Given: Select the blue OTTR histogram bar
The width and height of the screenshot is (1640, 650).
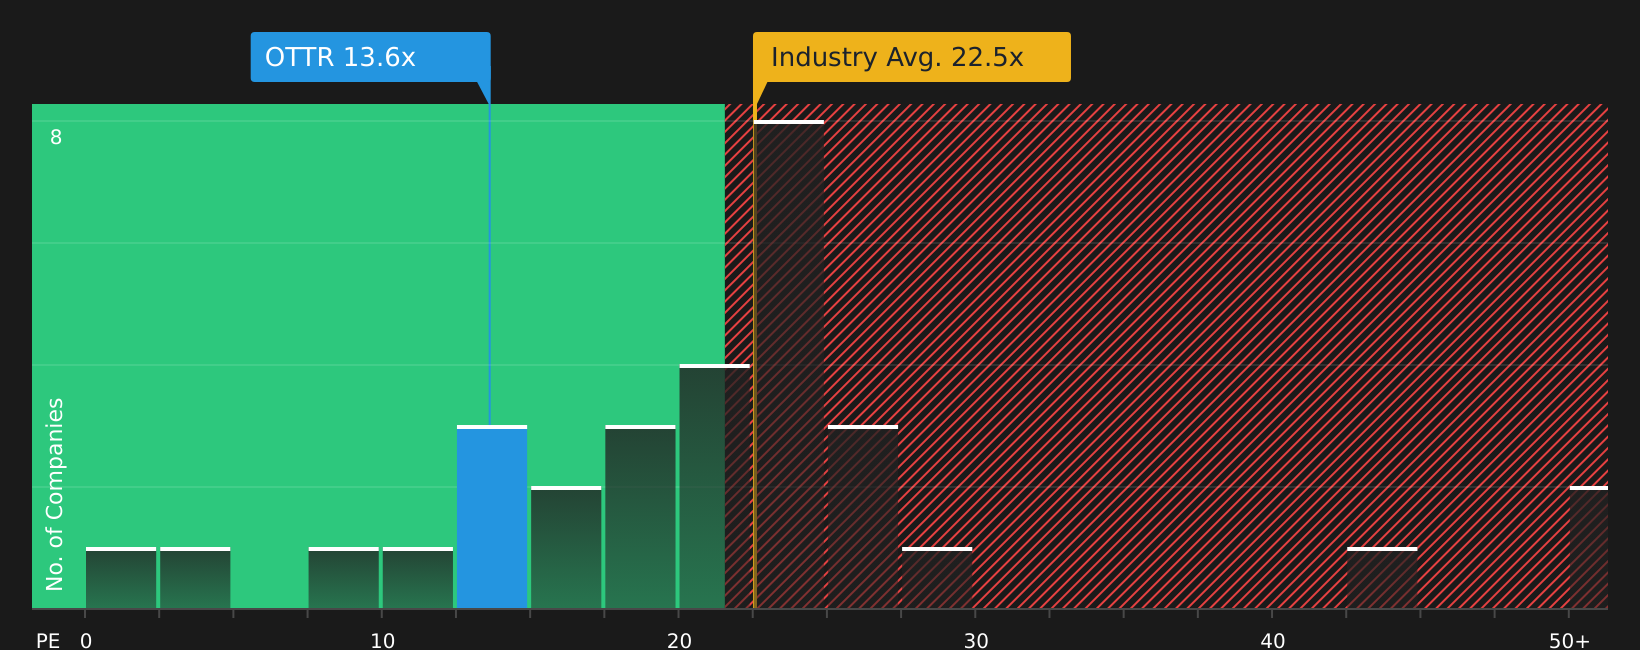Looking at the screenshot, I should pos(492,517).
